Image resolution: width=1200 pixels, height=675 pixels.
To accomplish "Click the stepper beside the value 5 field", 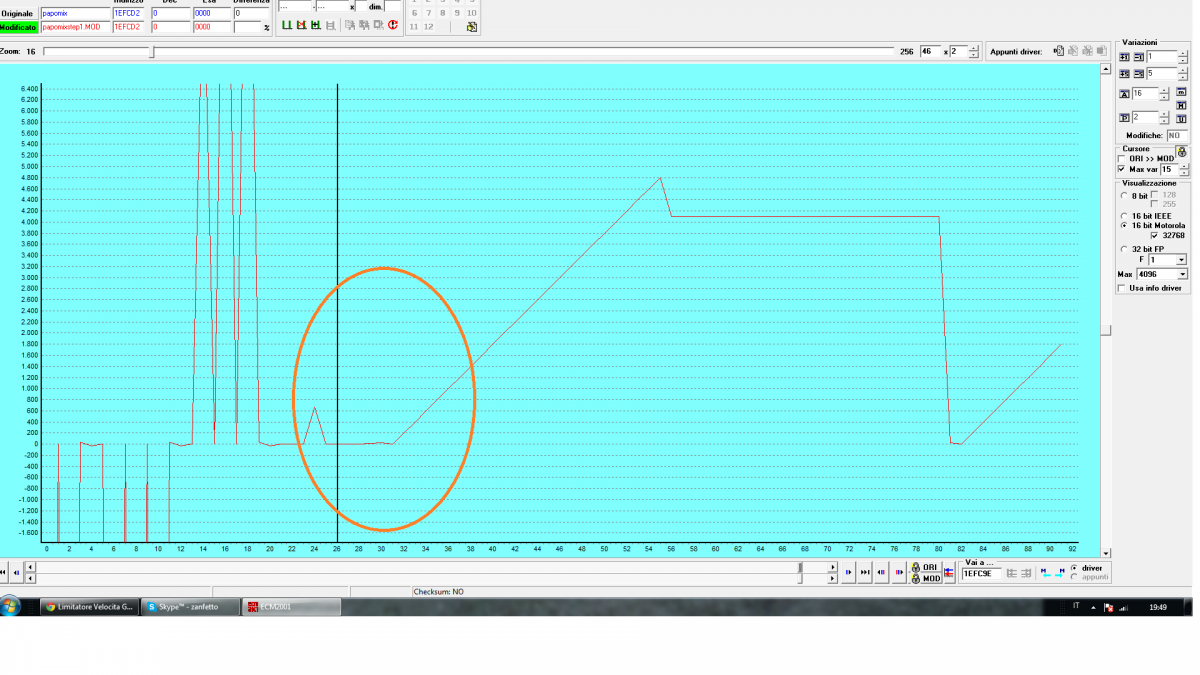I will click(x=1183, y=73).
